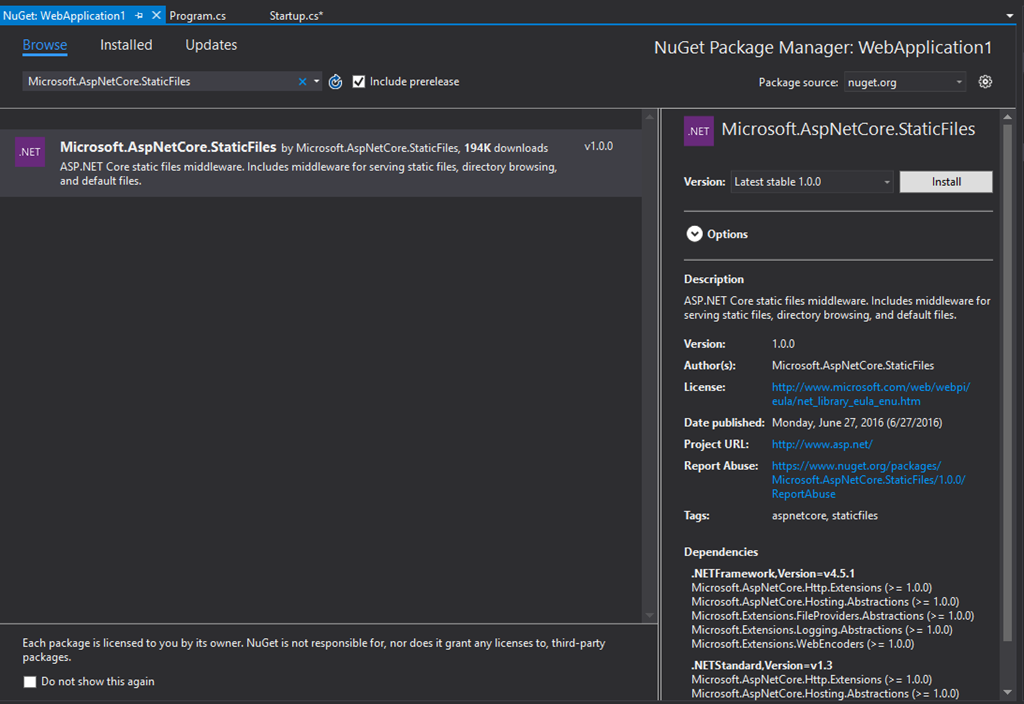
Task: Click the .NET package icon in results list
Action: coord(30,152)
